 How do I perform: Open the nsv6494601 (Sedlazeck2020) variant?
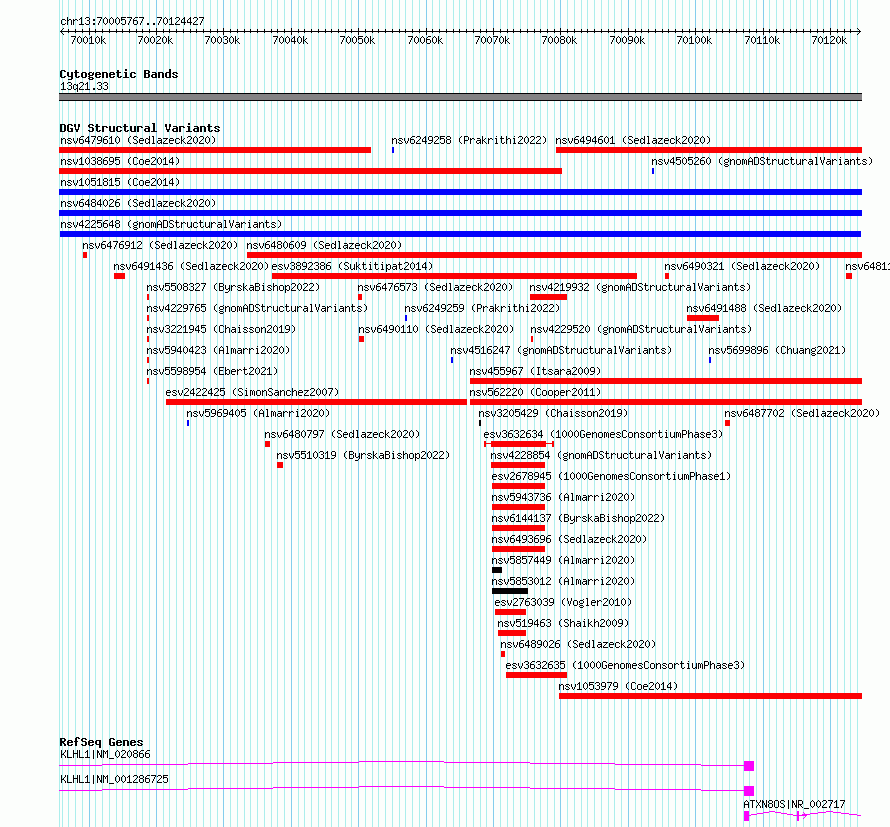pyautogui.click(x=633, y=140)
